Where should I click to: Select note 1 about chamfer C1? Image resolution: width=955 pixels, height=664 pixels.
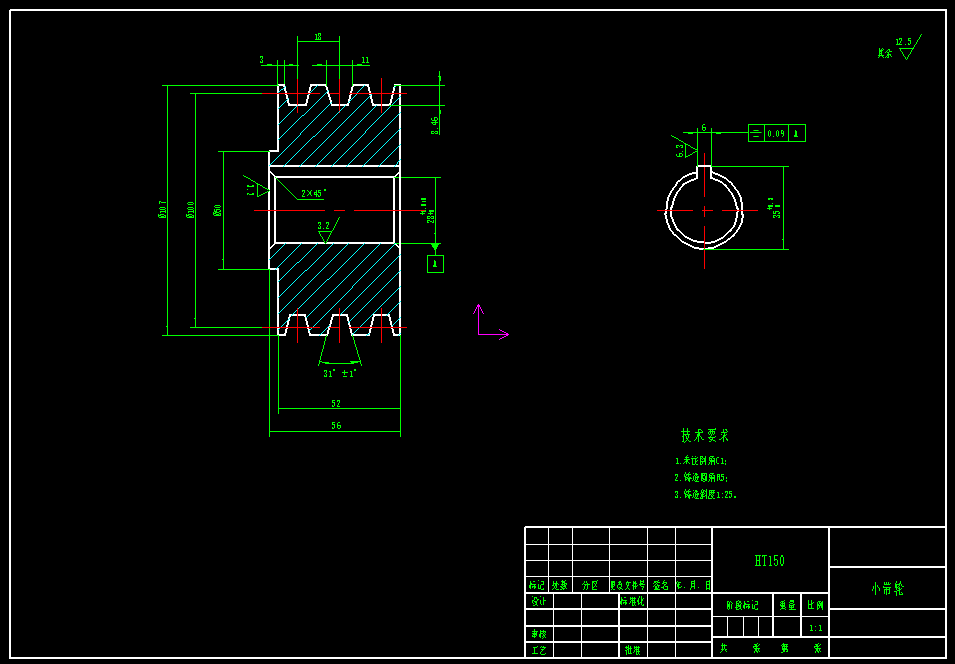(701, 461)
